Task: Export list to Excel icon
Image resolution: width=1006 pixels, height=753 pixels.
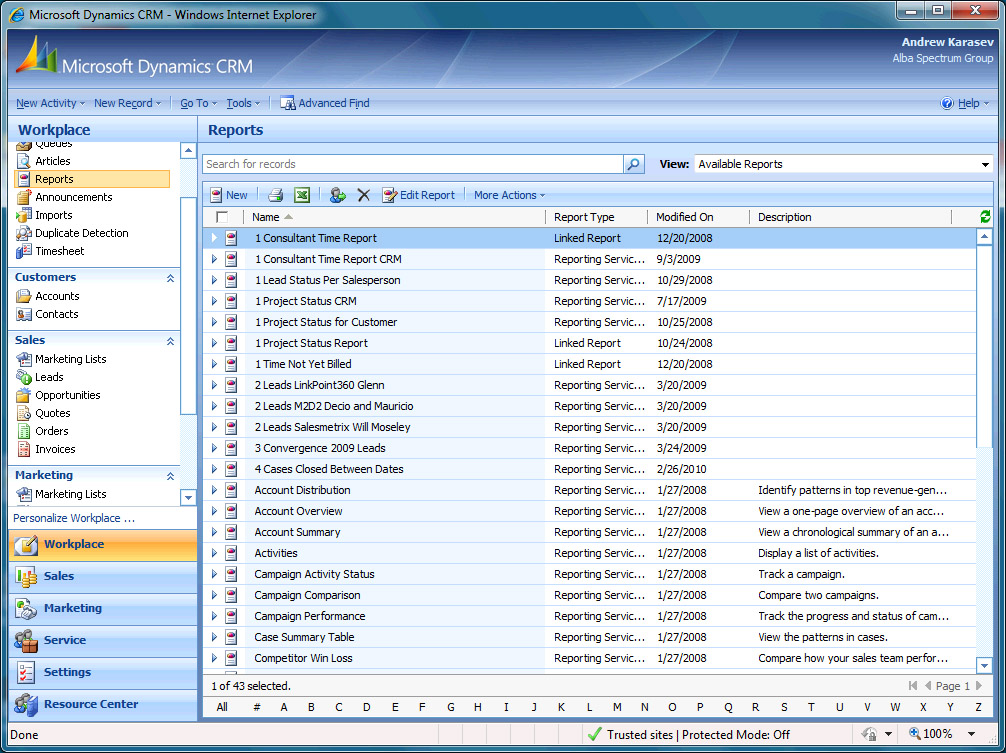Action: click(x=302, y=195)
